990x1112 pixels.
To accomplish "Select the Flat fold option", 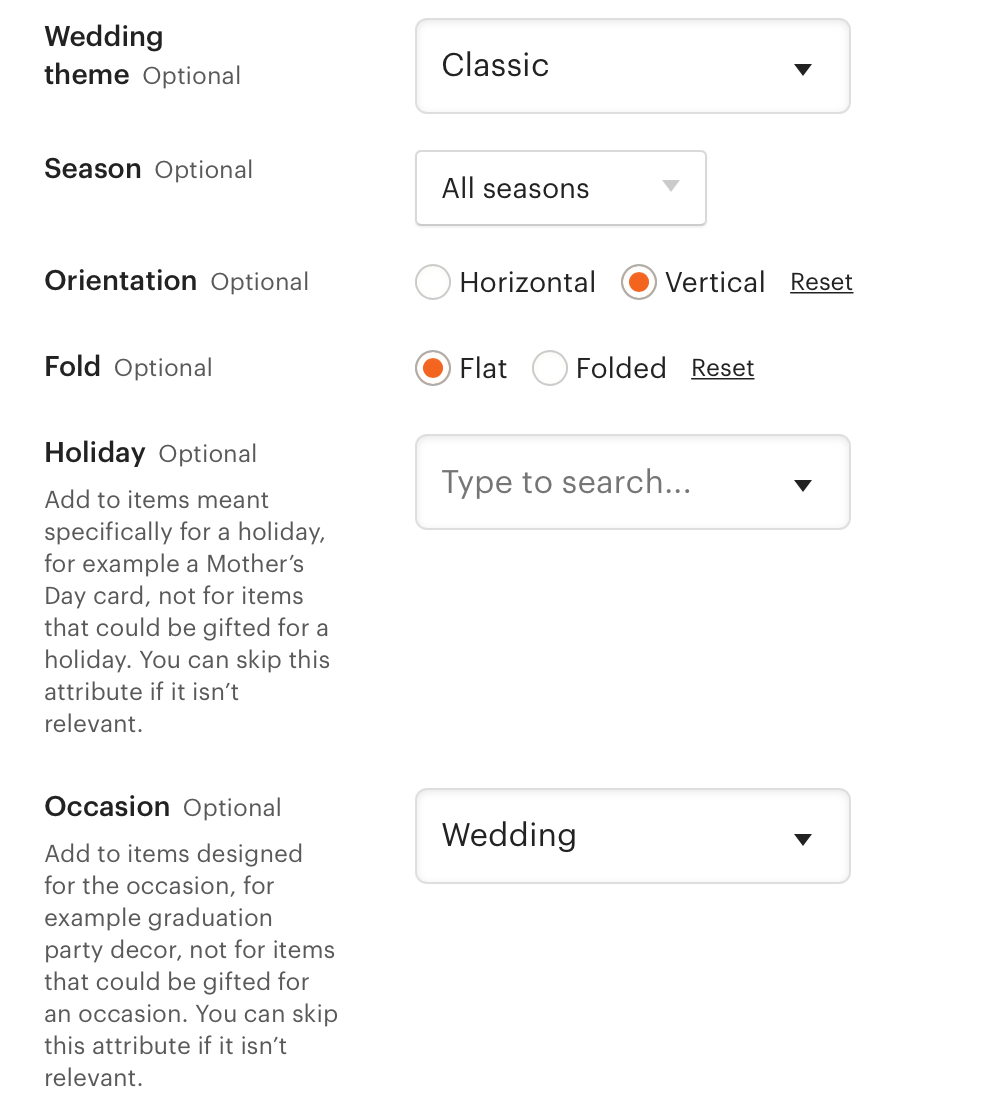I will point(431,368).
